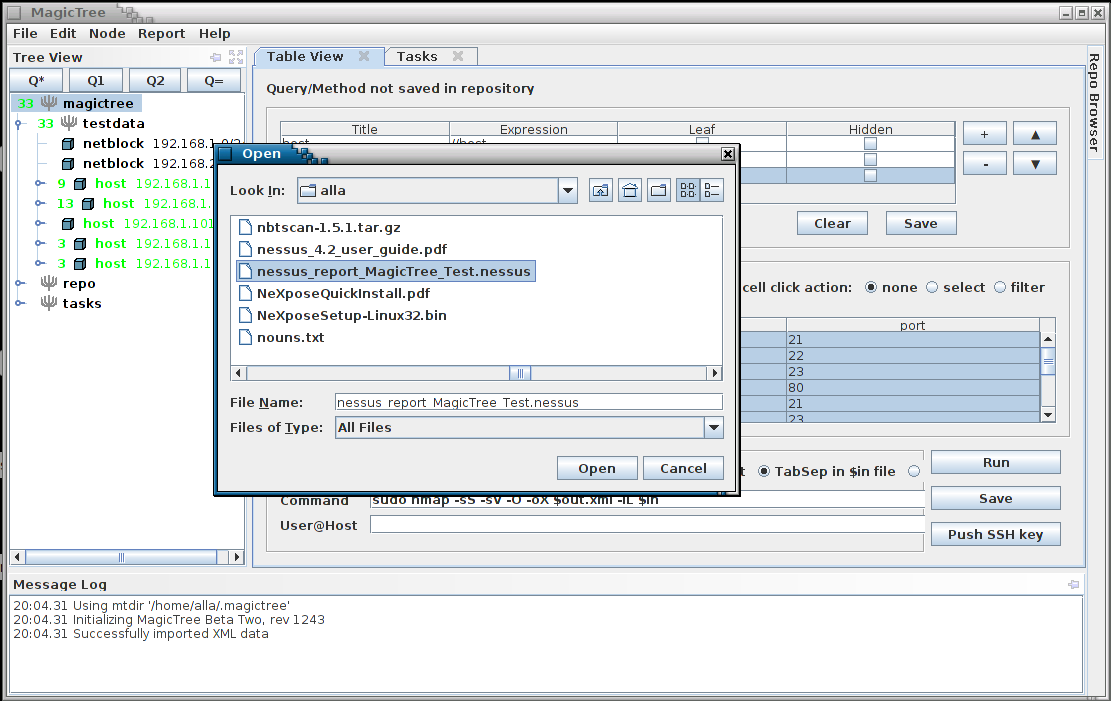The image size is (1111, 701).
Task: Collapse the testdata tree node
Action: [x=20, y=123]
